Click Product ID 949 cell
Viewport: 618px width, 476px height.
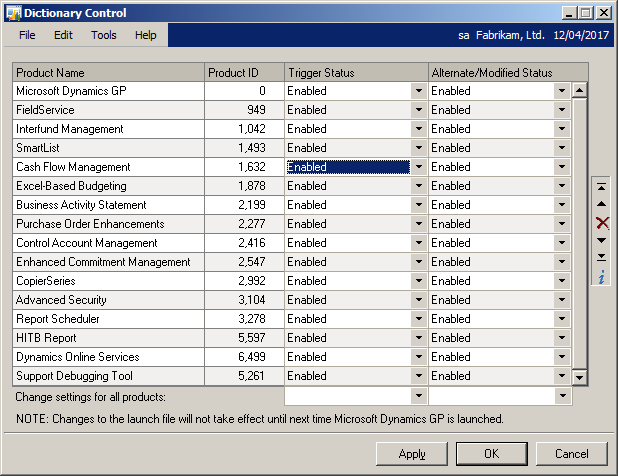(x=244, y=110)
